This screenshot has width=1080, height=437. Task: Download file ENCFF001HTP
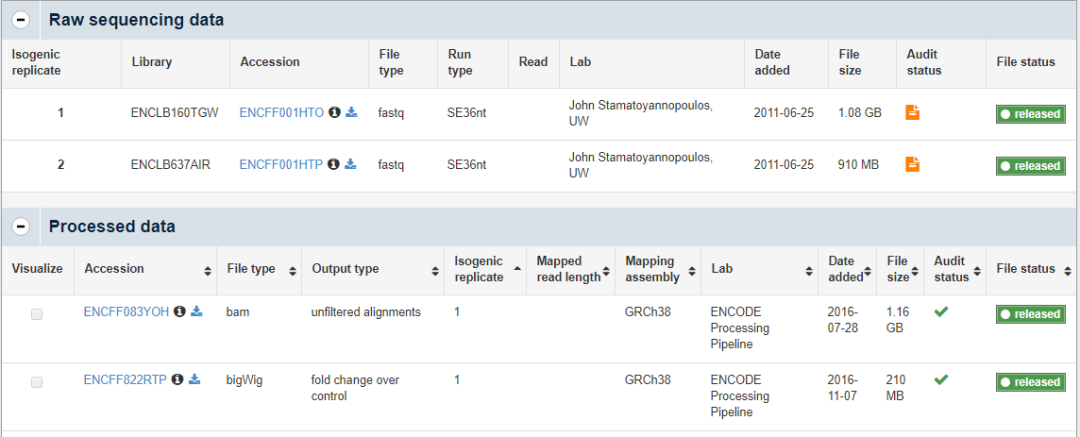click(x=350, y=165)
